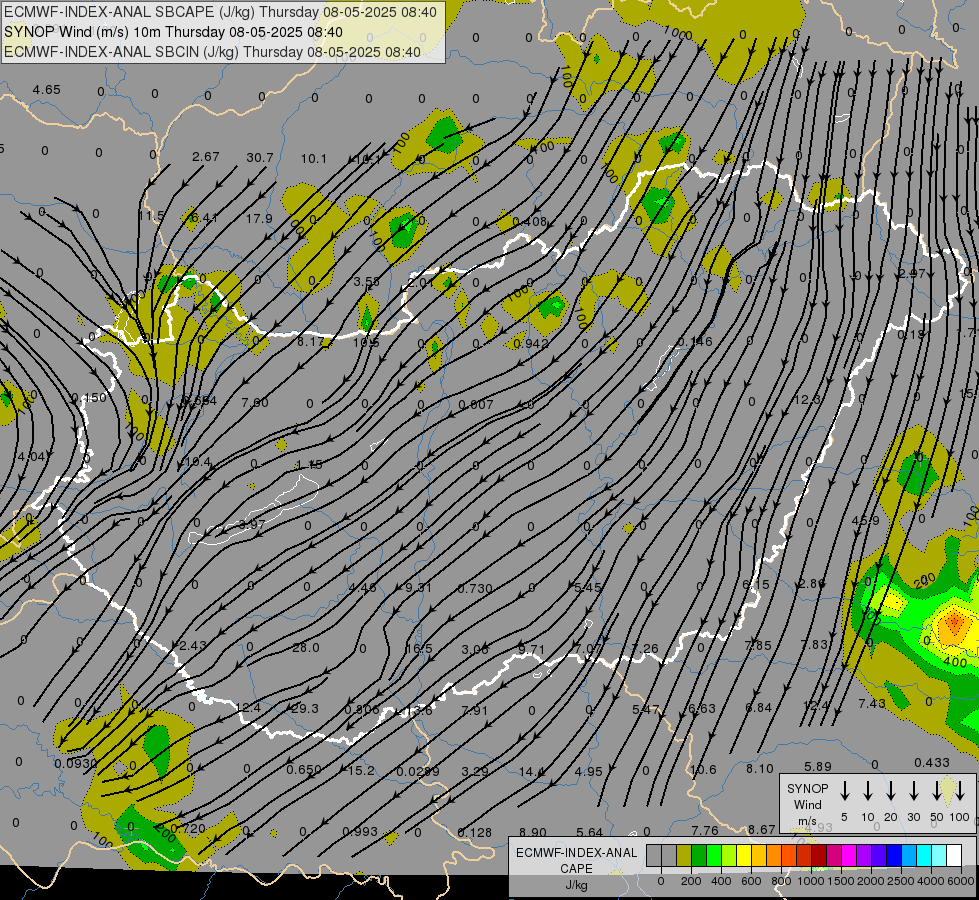The image size is (979, 900).
Task: Click the 0.942 value on the map
Action: (530, 343)
